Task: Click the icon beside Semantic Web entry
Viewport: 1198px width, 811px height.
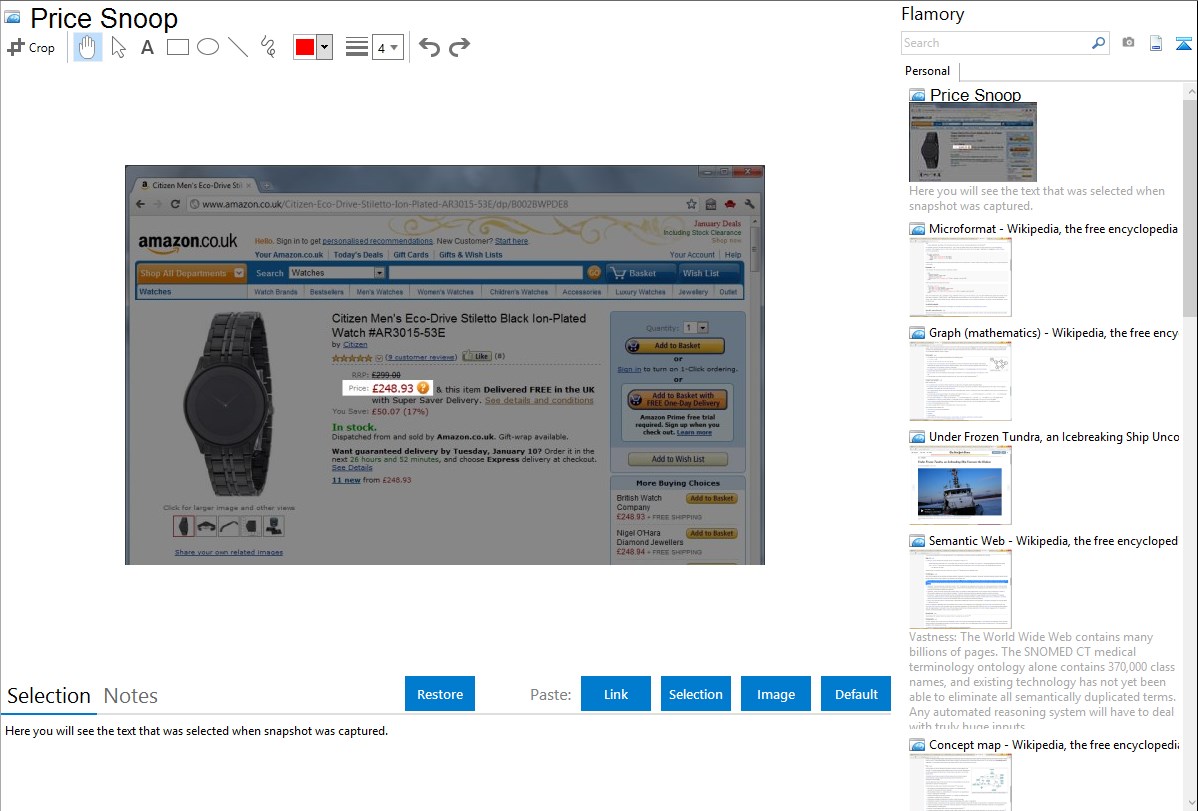Action: [917, 541]
